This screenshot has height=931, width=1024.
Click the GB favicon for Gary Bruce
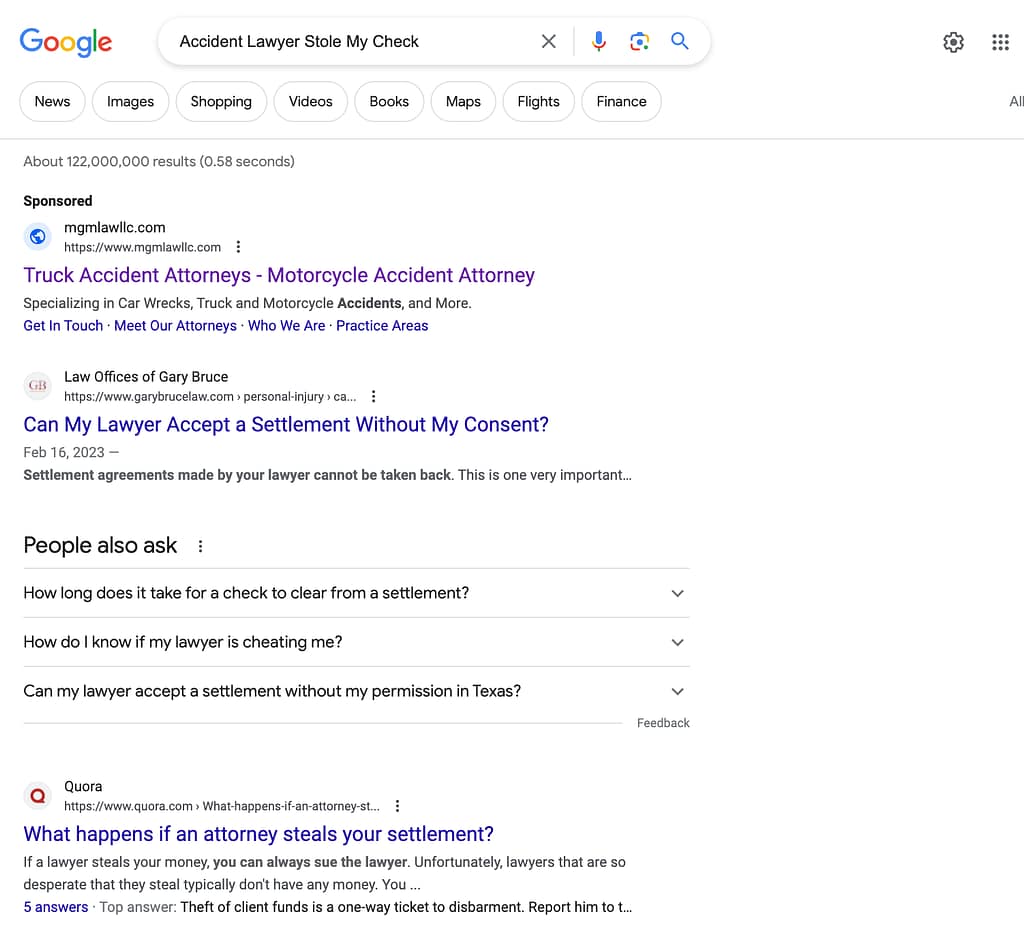point(38,385)
